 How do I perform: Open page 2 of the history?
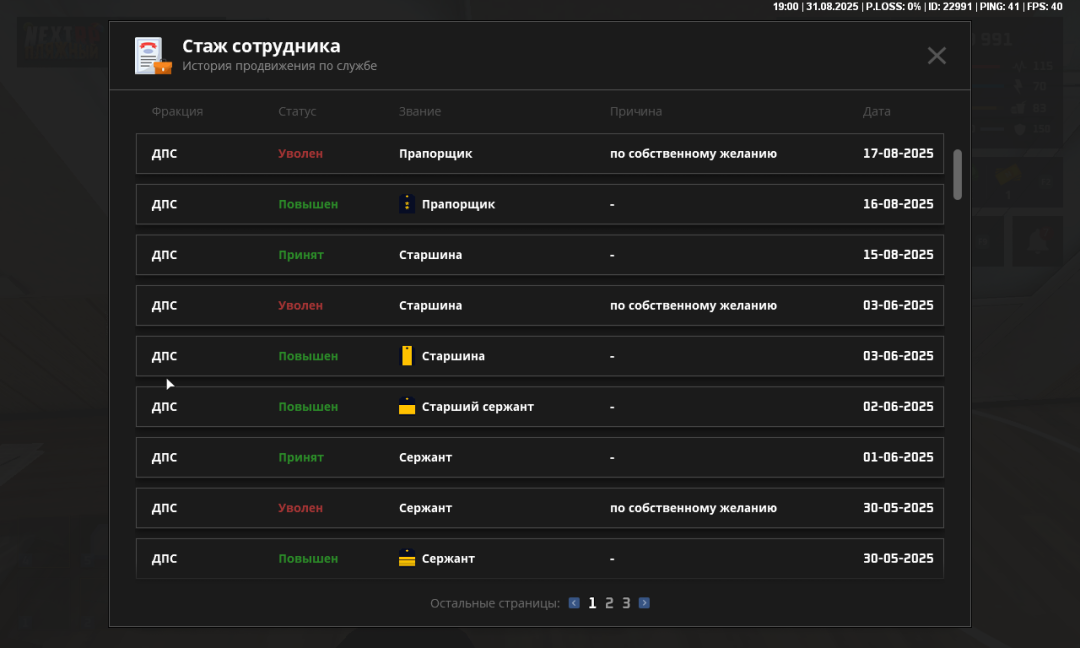[609, 603]
